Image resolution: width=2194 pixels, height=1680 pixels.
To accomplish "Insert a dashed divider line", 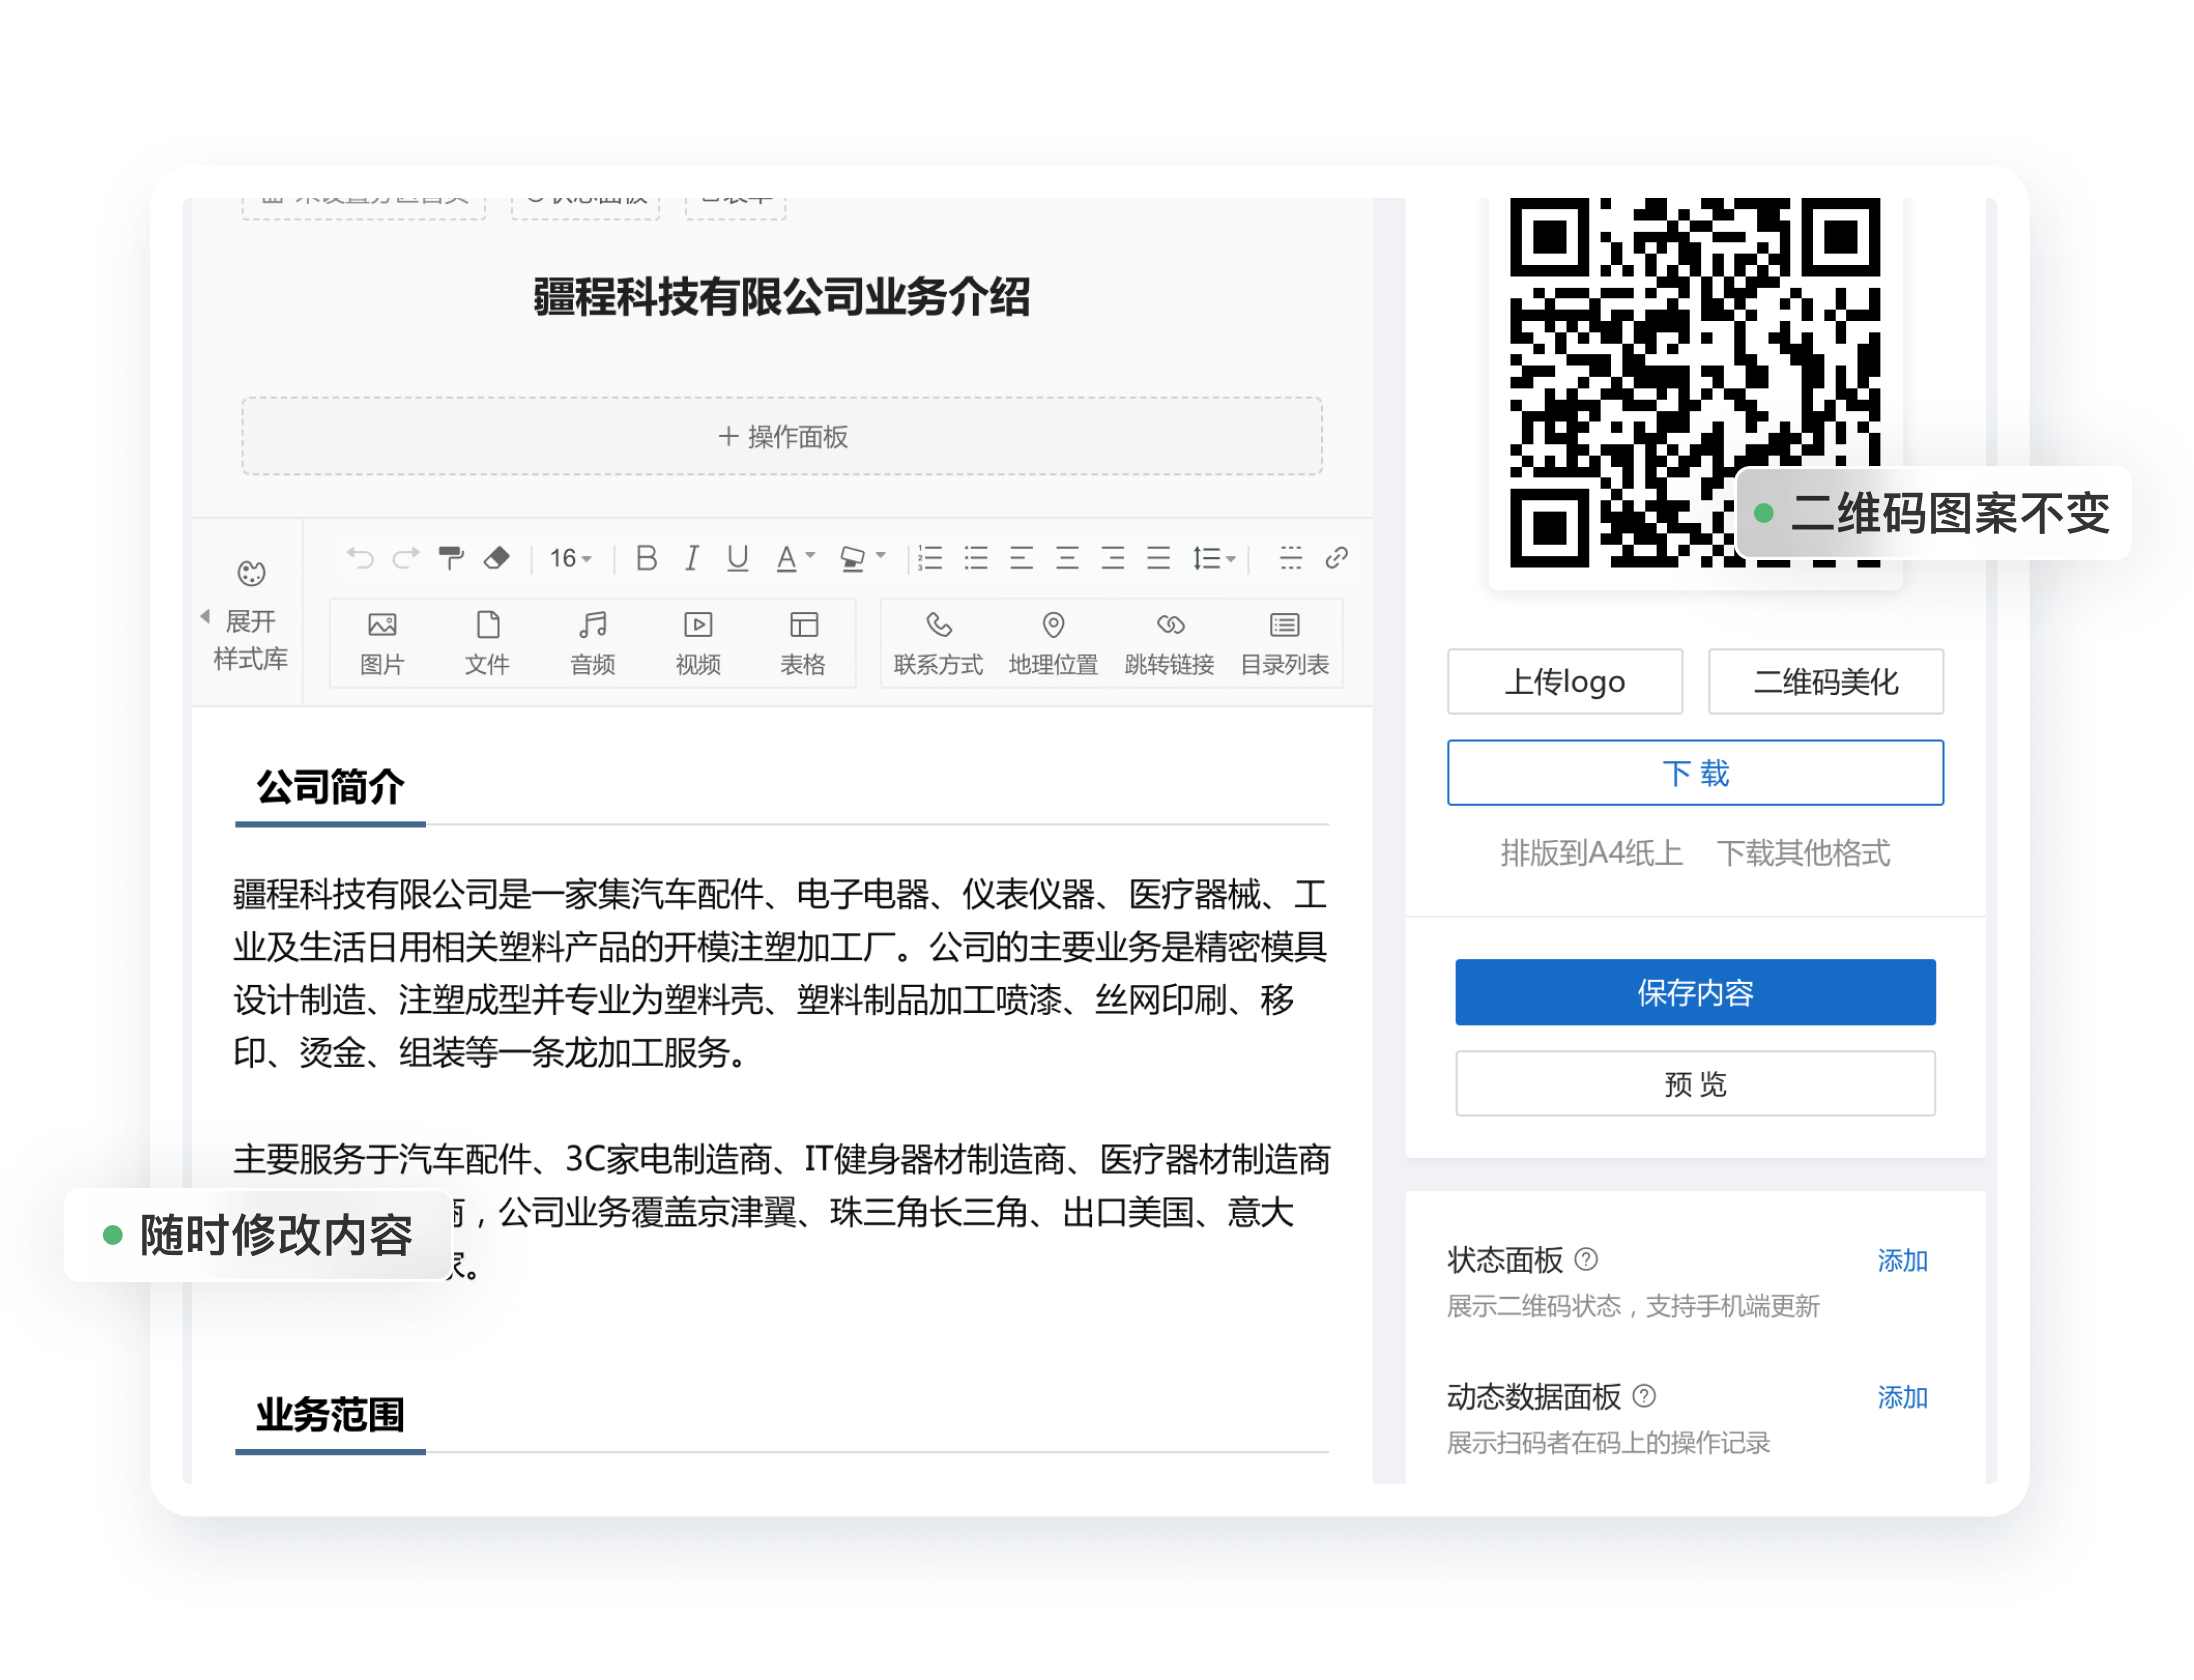I will click(1290, 558).
